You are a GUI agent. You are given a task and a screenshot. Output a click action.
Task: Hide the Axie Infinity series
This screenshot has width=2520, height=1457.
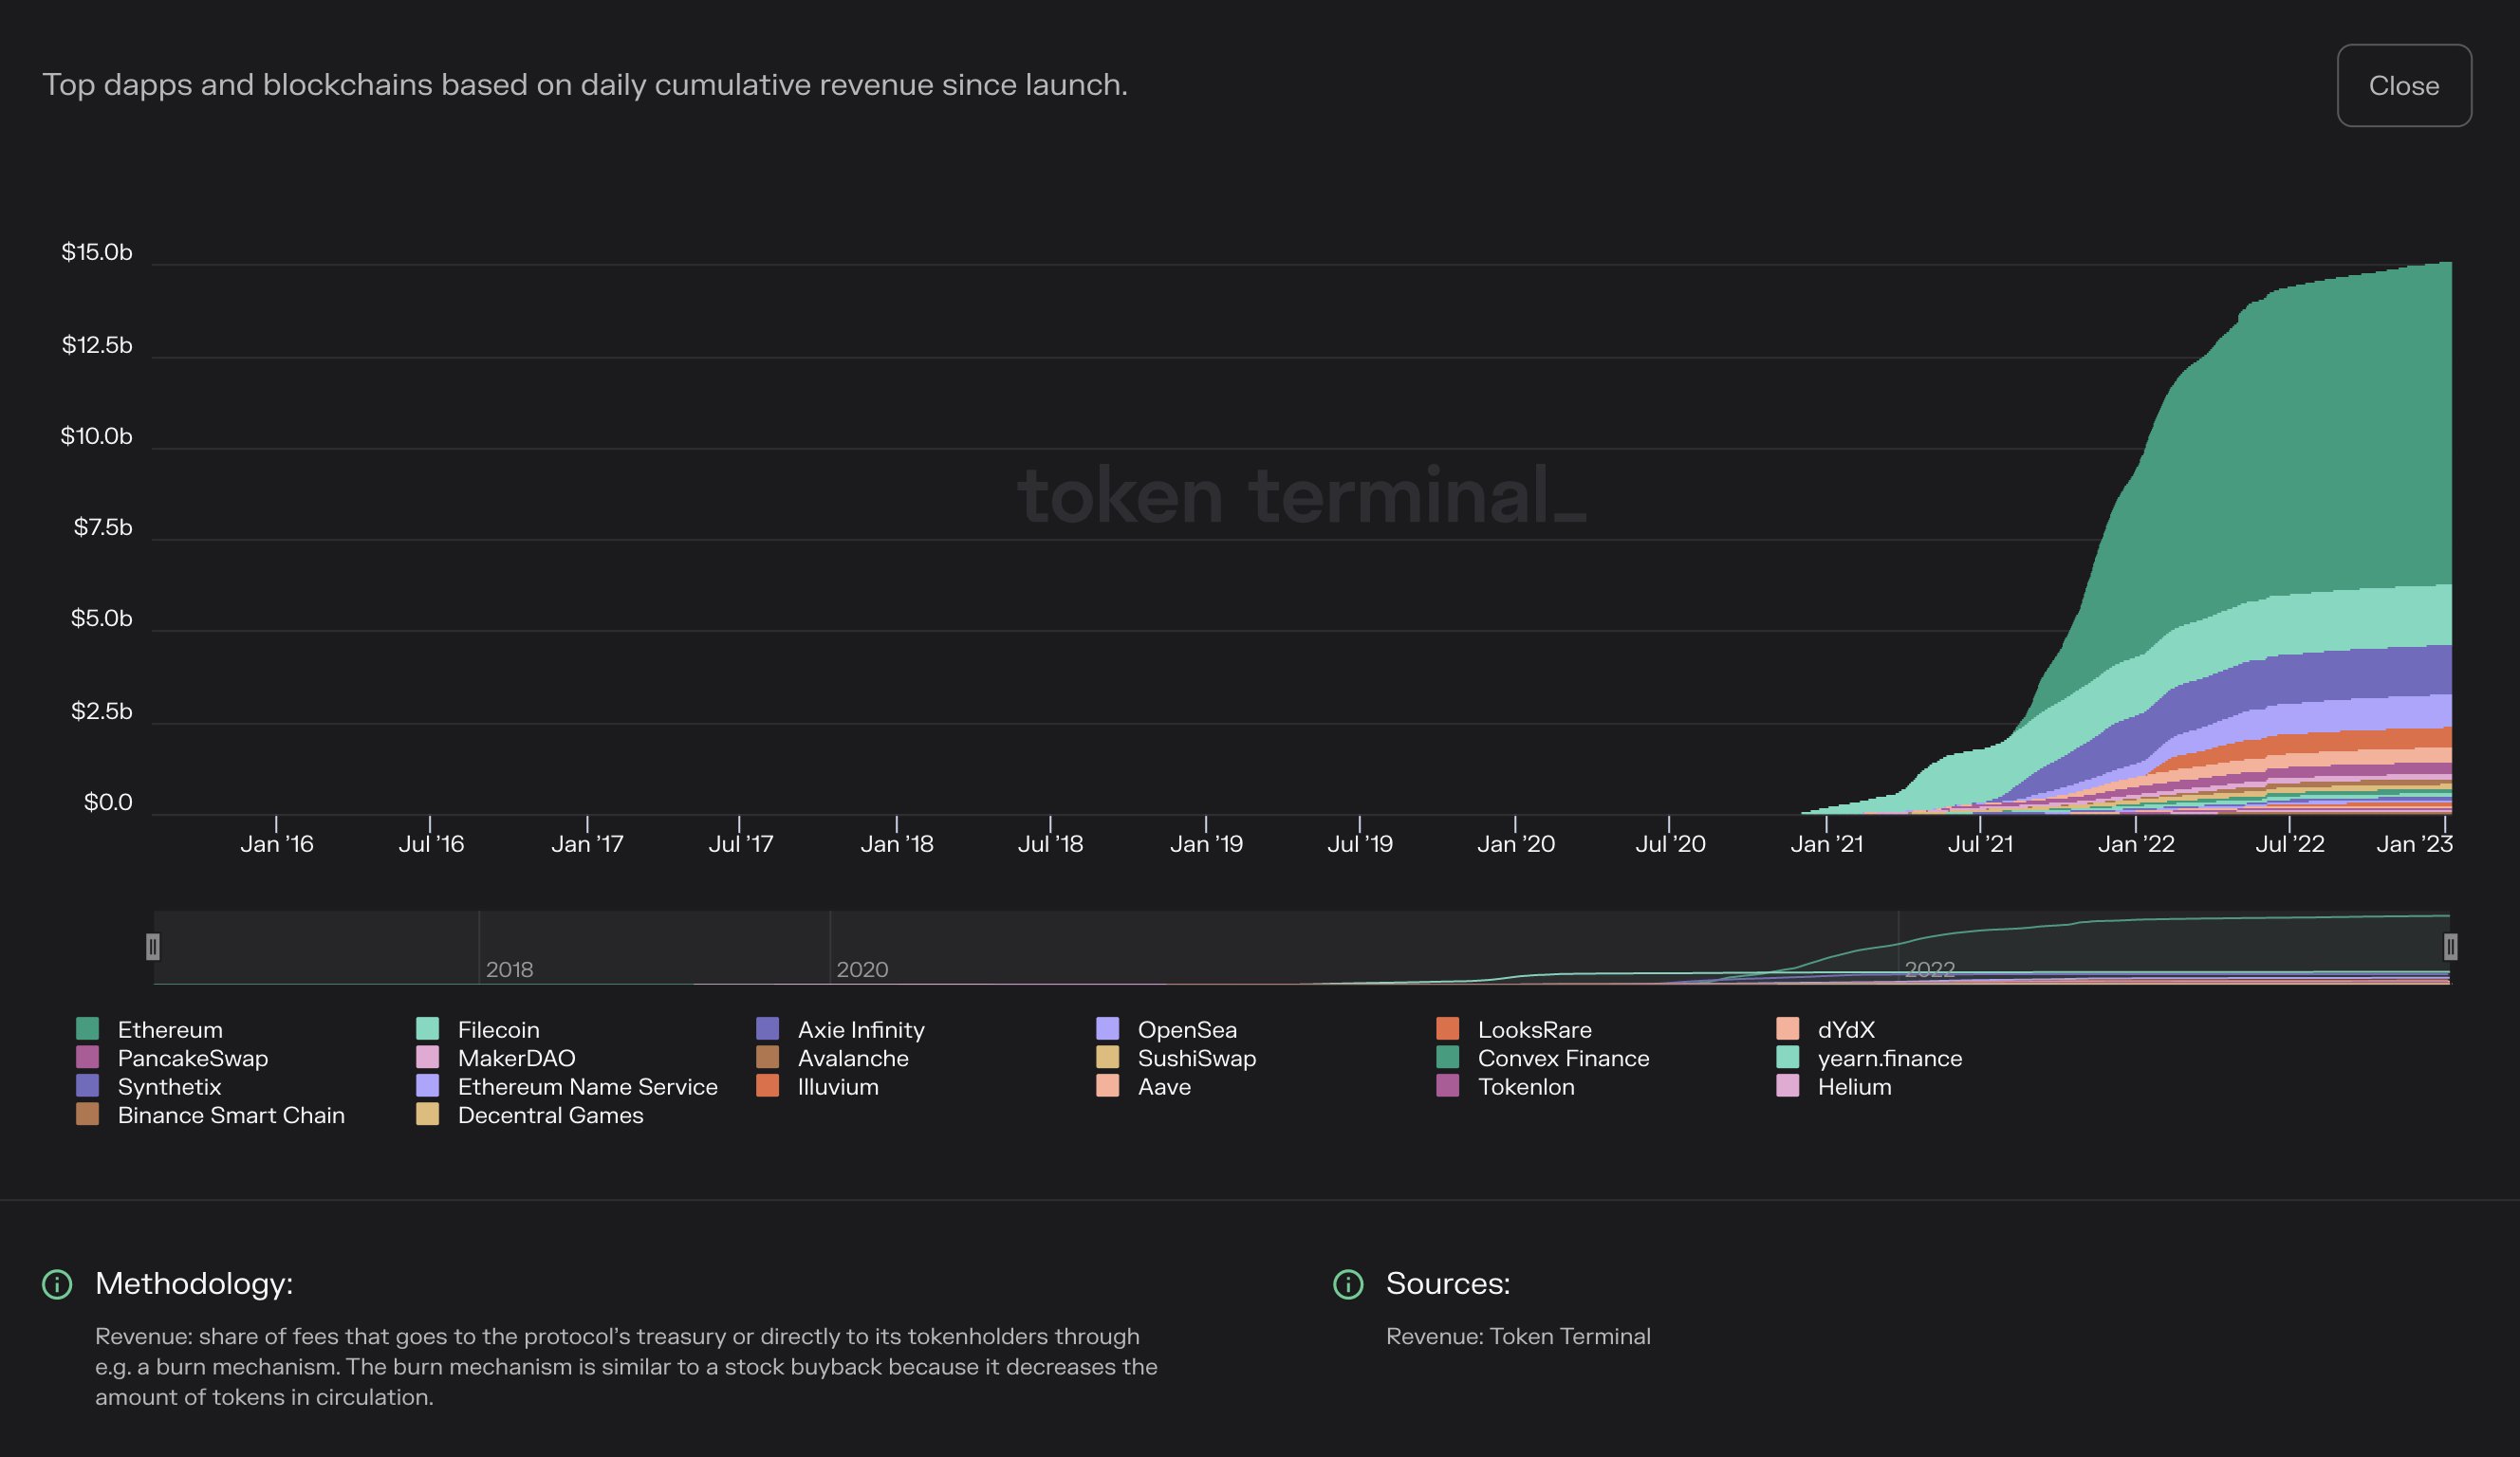pyautogui.click(x=860, y=1029)
